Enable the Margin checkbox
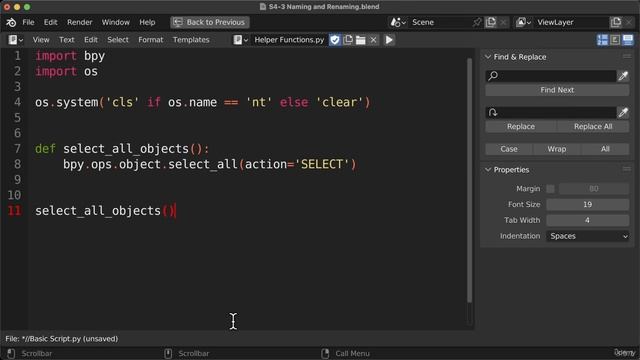640x360 pixels. (551, 189)
